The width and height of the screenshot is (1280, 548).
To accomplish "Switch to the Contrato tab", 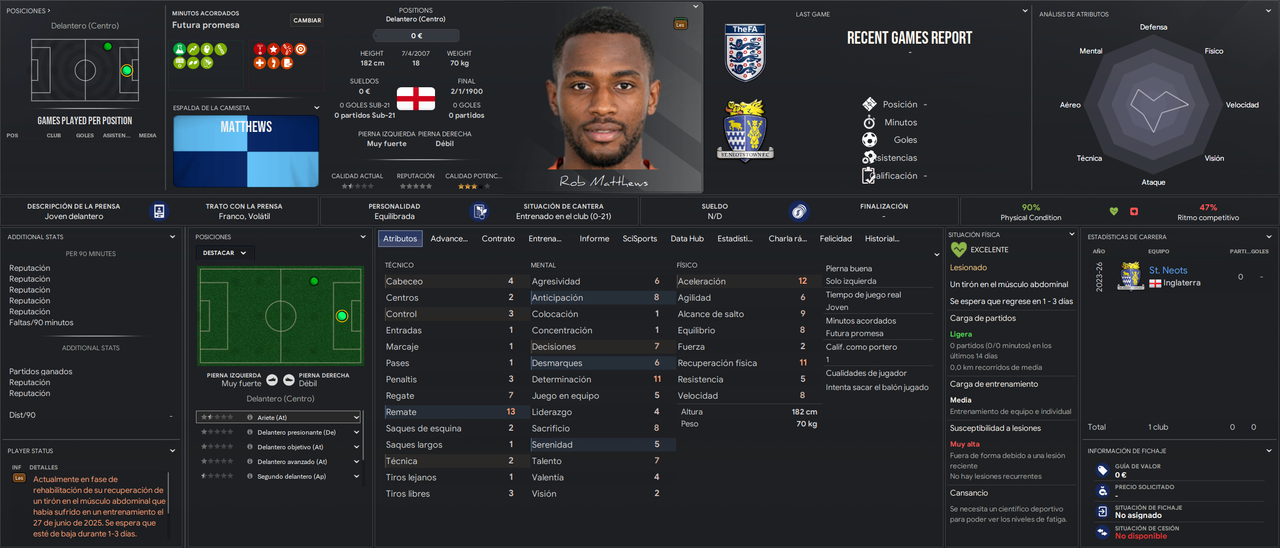I will (x=498, y=239).
